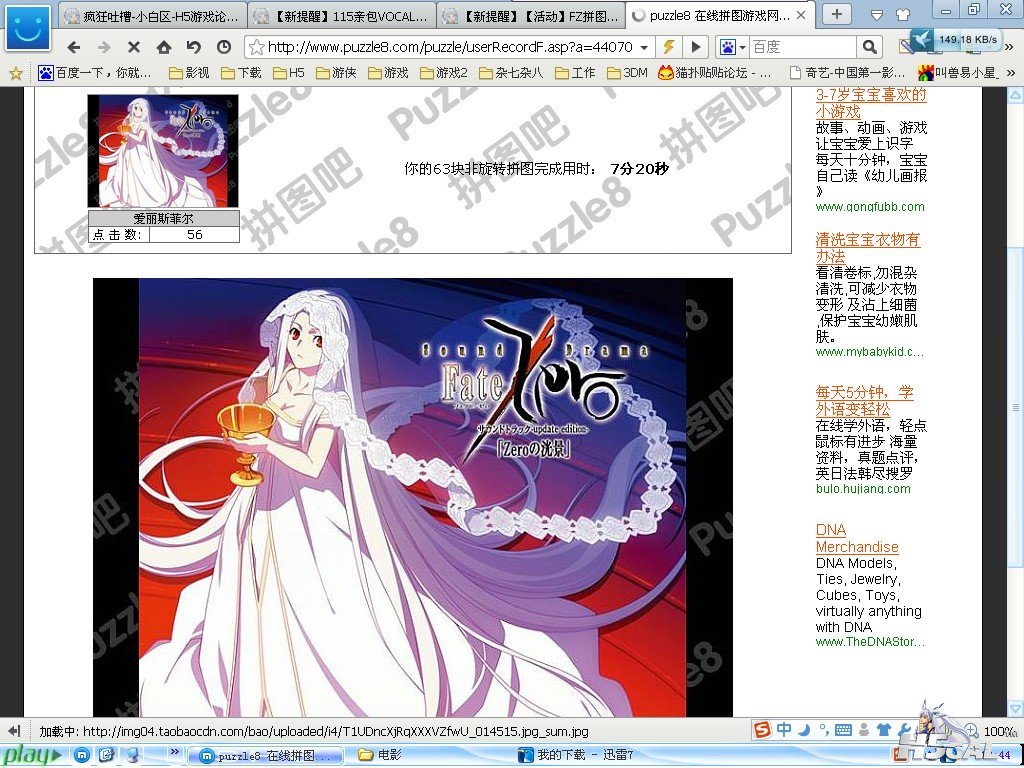Screen dimensions: 1024x768
Task: Open DNA Merchandise ad link
Action: tap(857, 539)
